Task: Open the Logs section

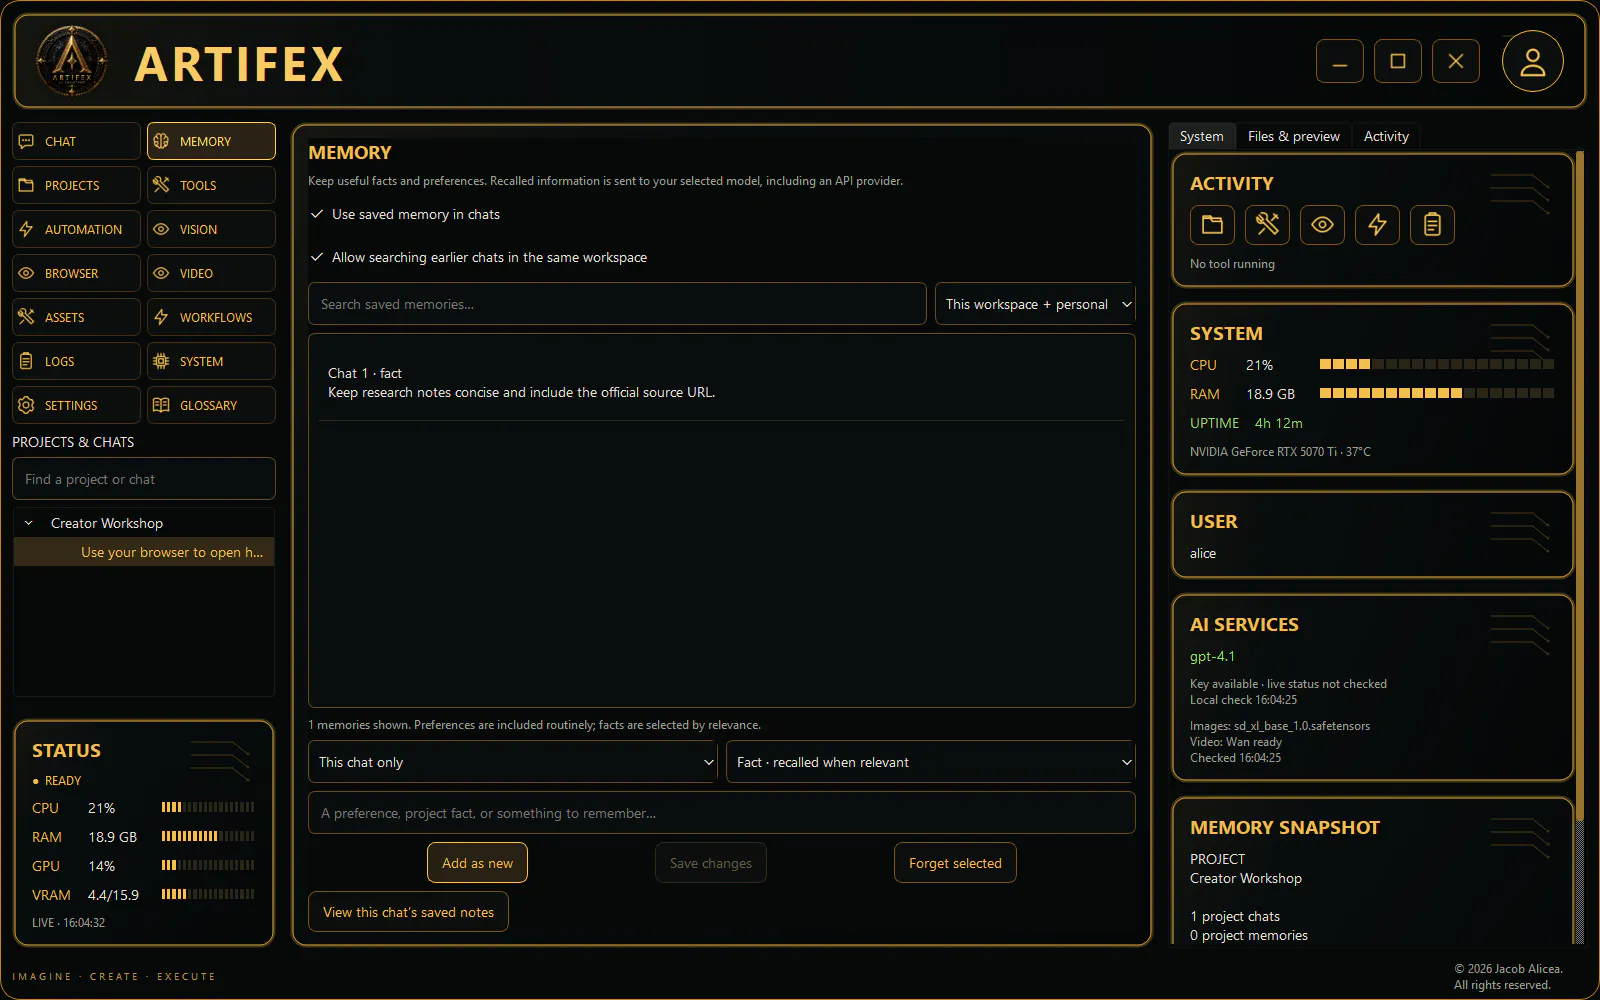Action: pos(76,361)
